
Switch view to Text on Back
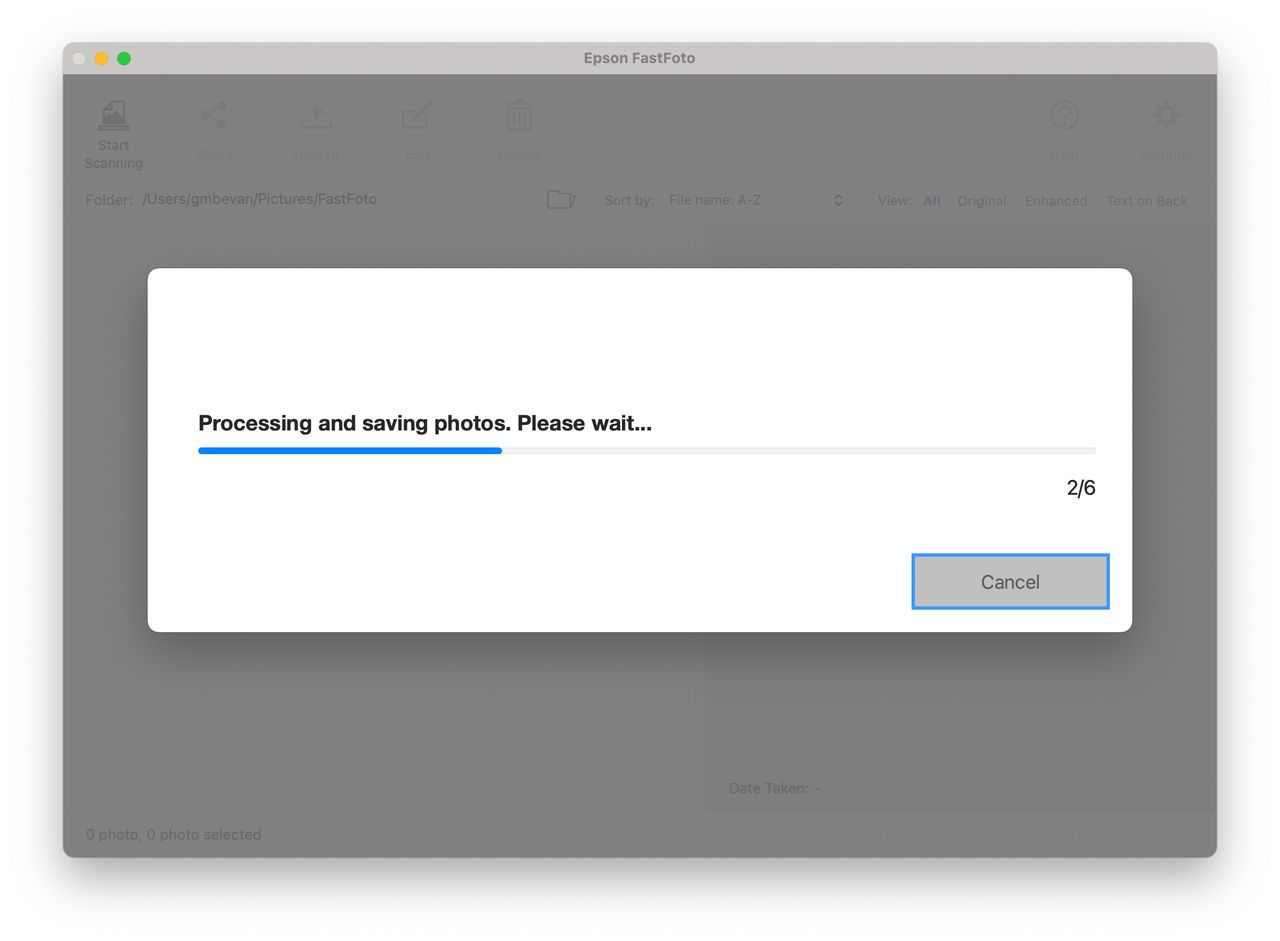click(1147, 201)
